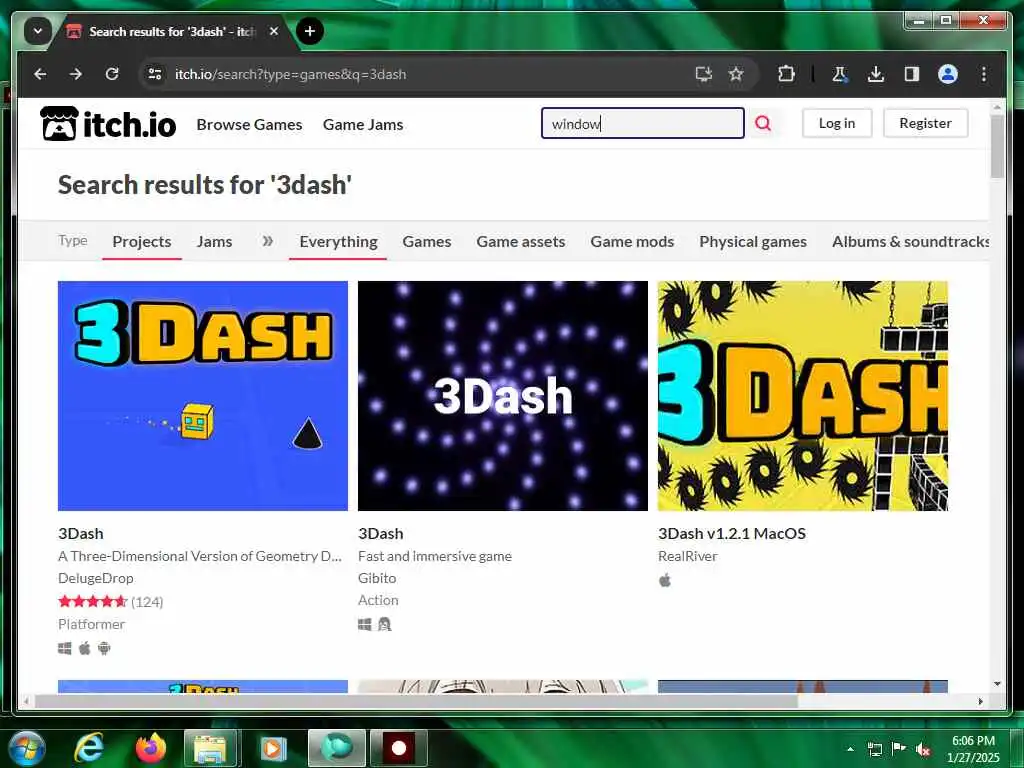The width and height of the screenshot is (1024, 768).
Task: Open the Chrome profile avatar
Action: pyautogui.click(x=948, y=74)
